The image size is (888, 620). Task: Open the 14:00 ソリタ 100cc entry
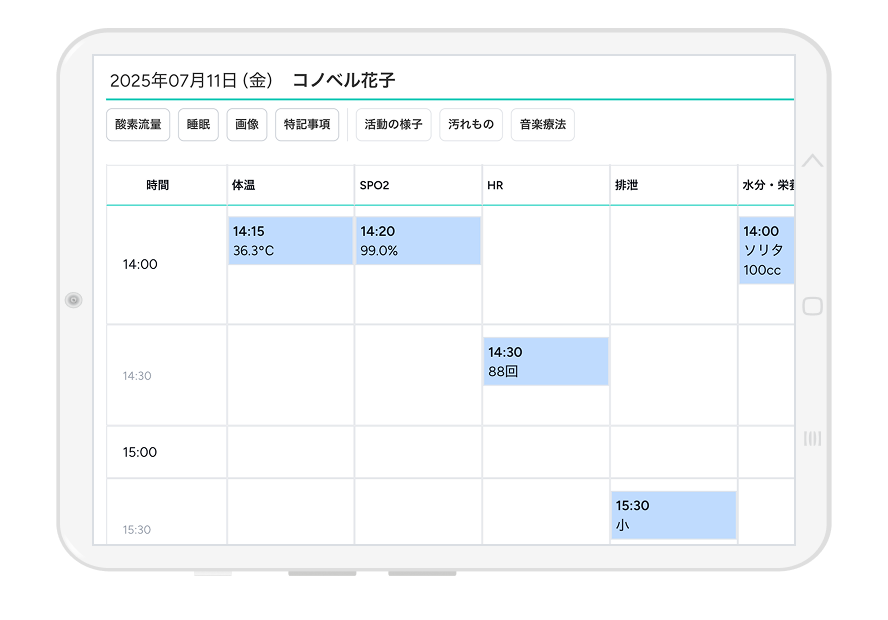click(x=766, y=251)
